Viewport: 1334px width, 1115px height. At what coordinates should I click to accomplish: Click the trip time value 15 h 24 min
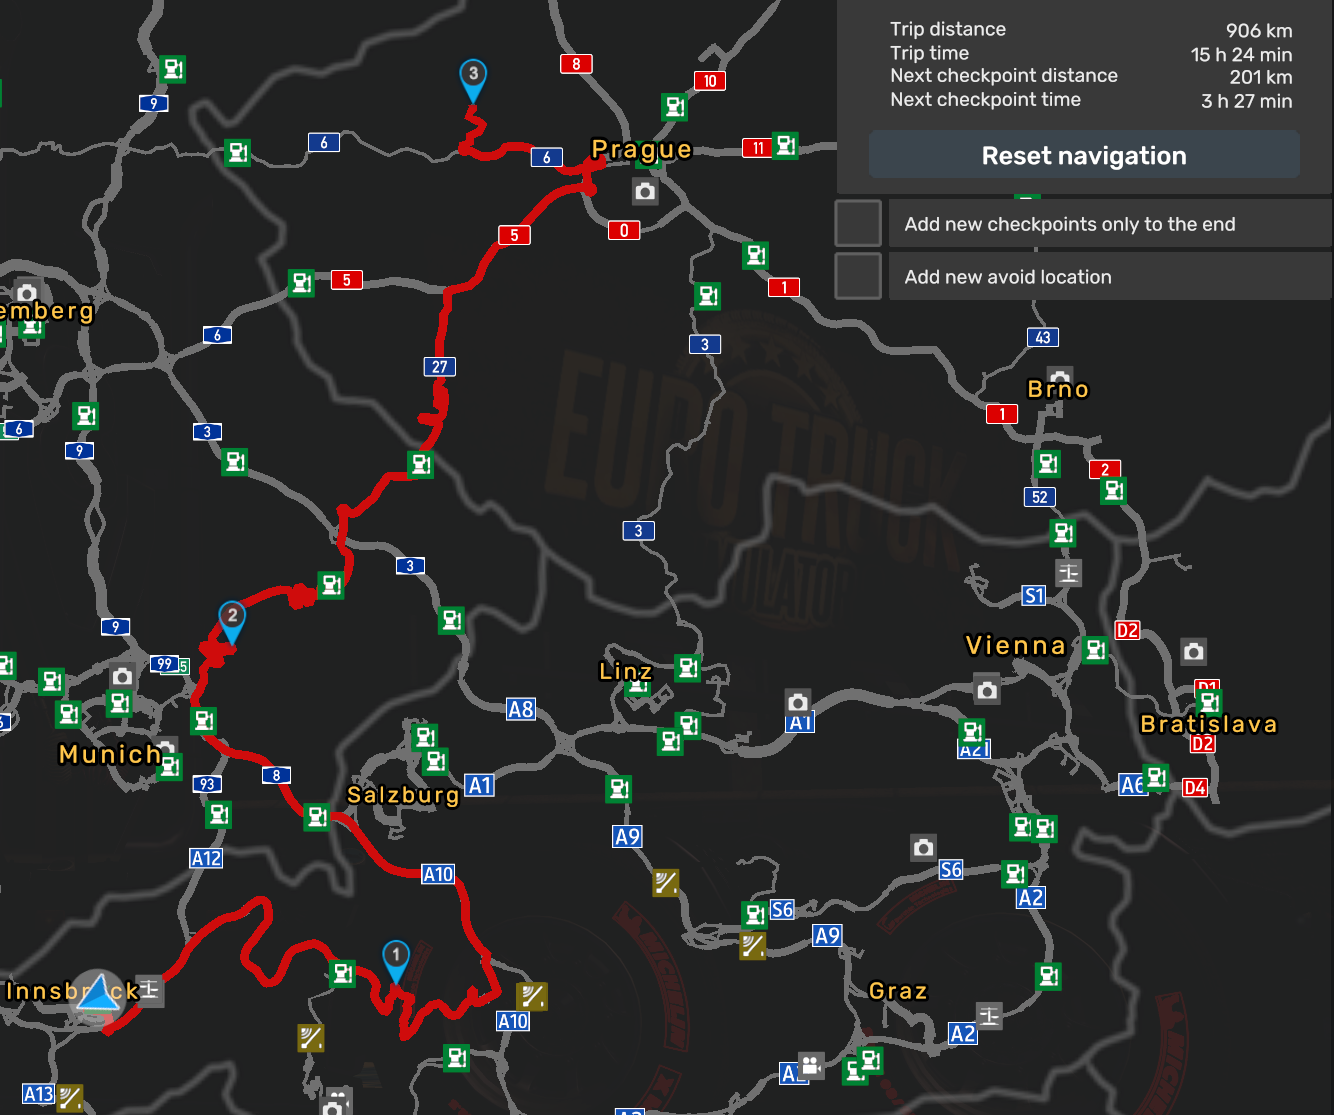click(1241, 55)
